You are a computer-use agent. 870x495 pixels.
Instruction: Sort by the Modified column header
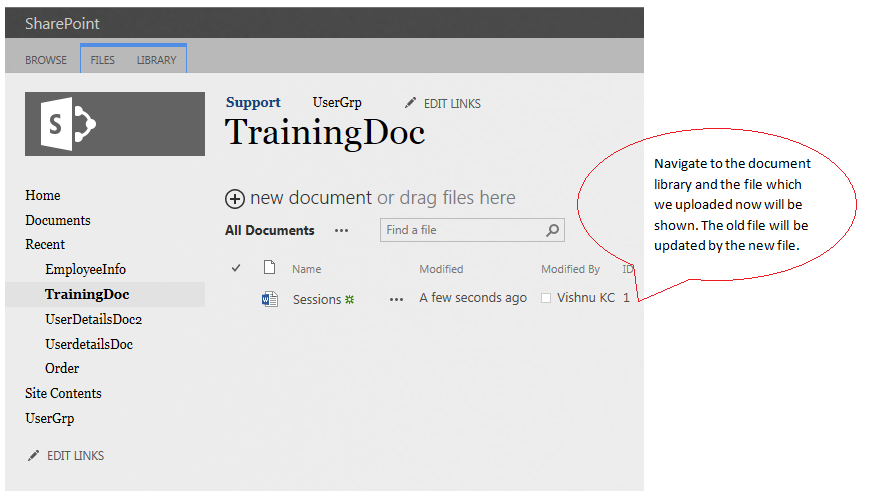[441, 269]
